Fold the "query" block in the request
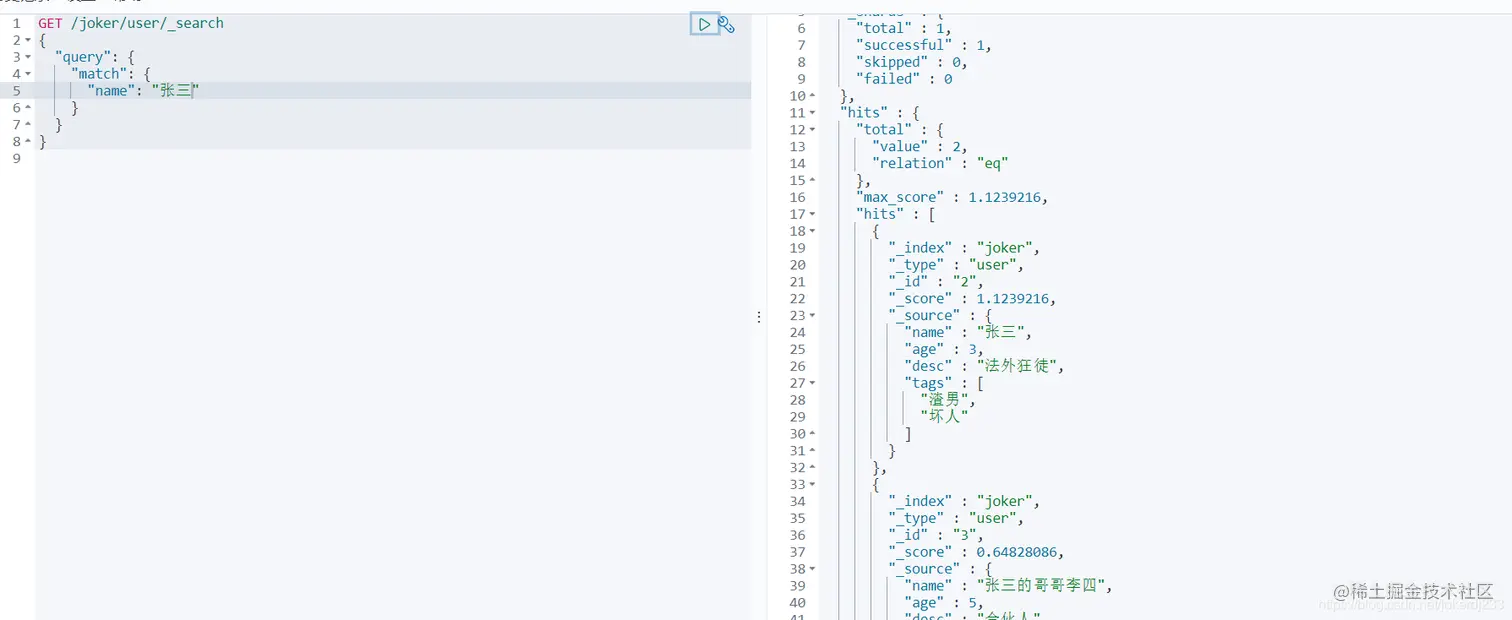This screenshot has width=1512, height=620. (x=28, y=57)
